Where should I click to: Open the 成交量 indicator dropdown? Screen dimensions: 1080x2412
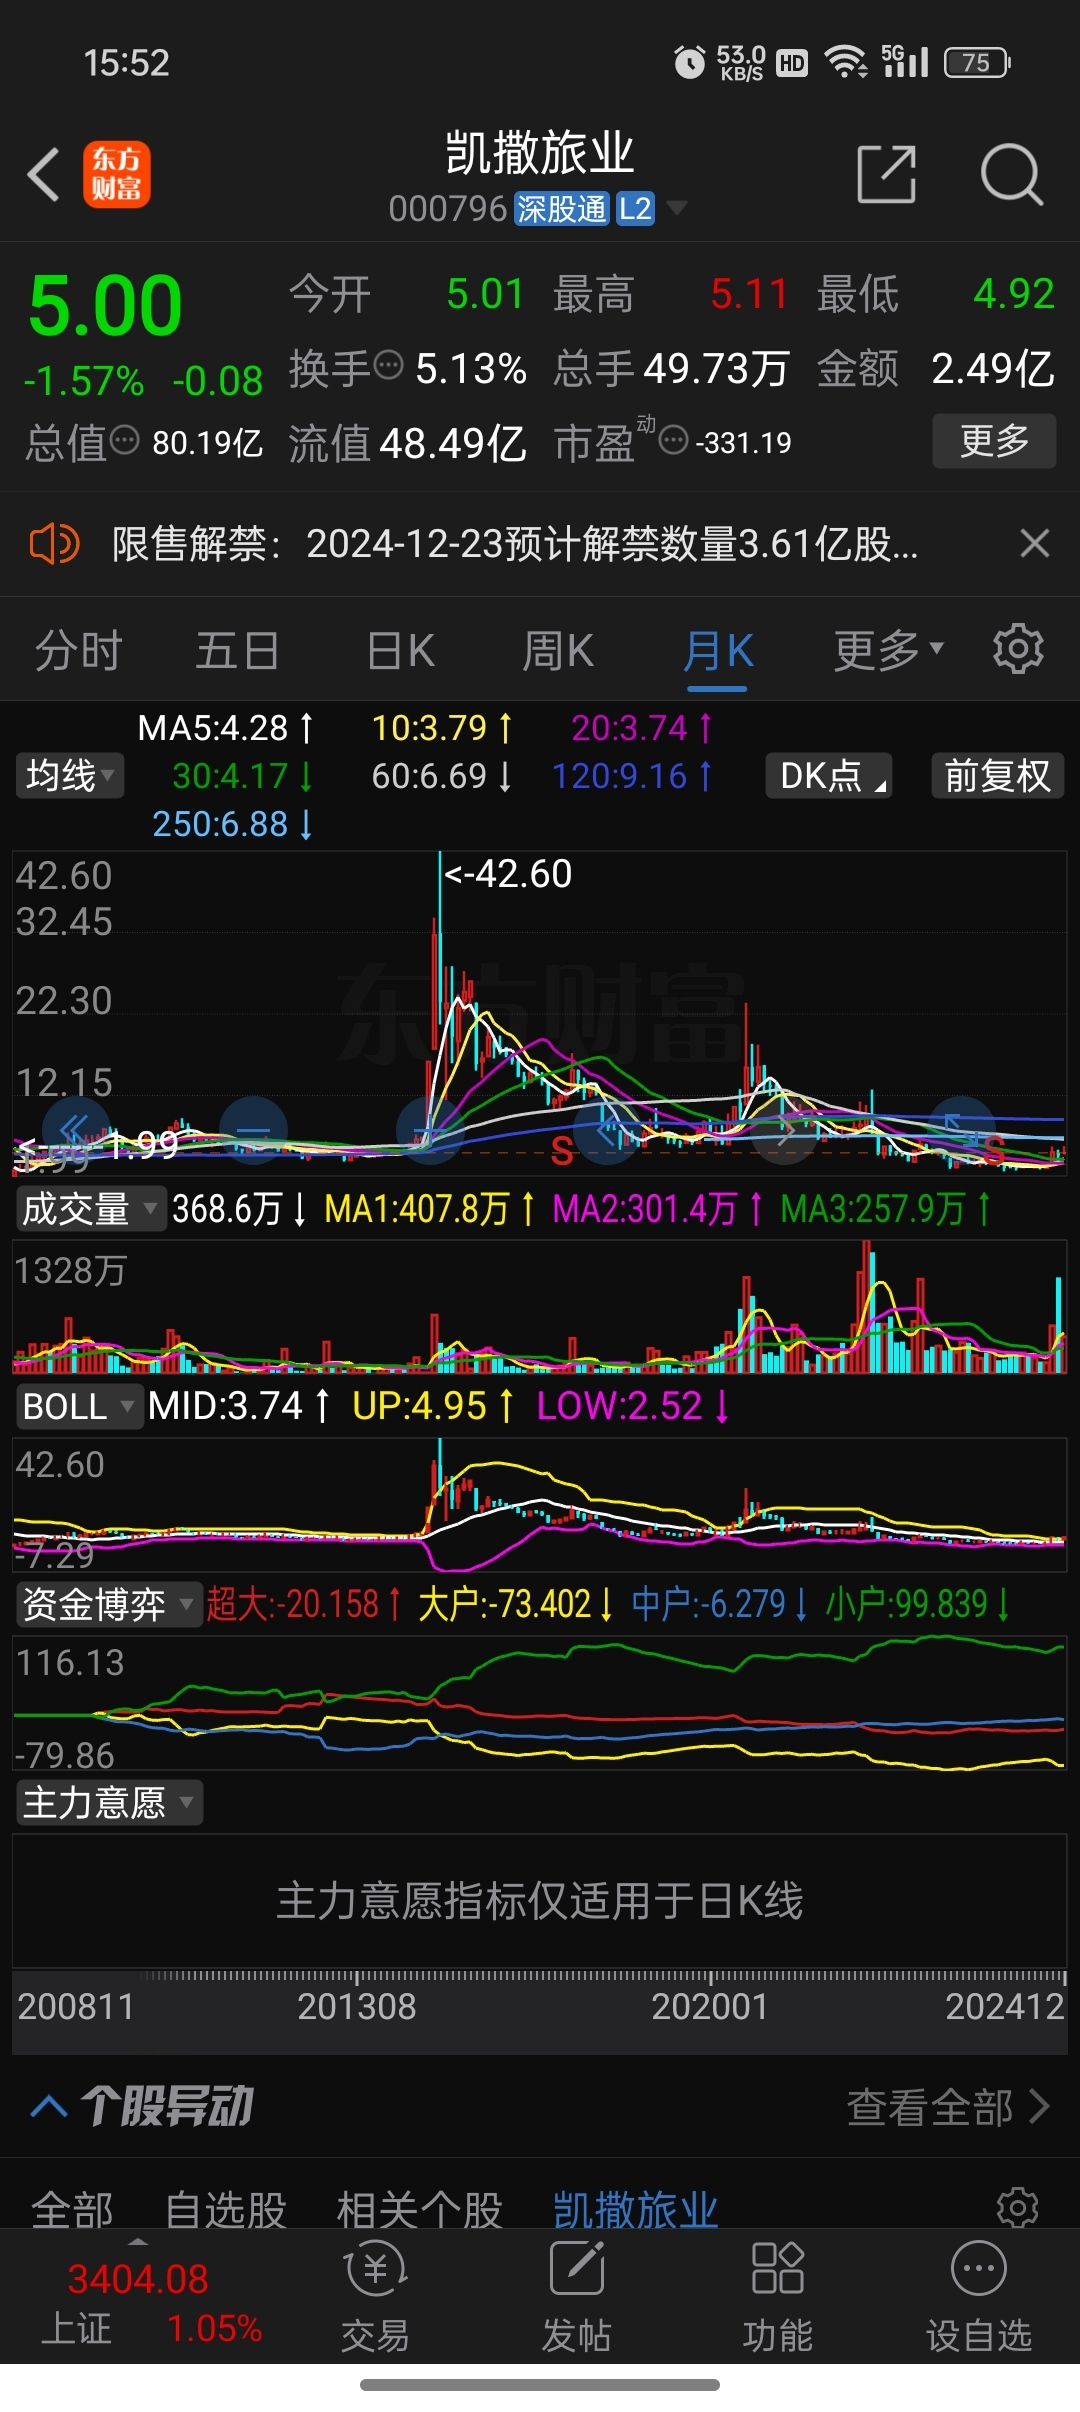[x=90, y=1209]
